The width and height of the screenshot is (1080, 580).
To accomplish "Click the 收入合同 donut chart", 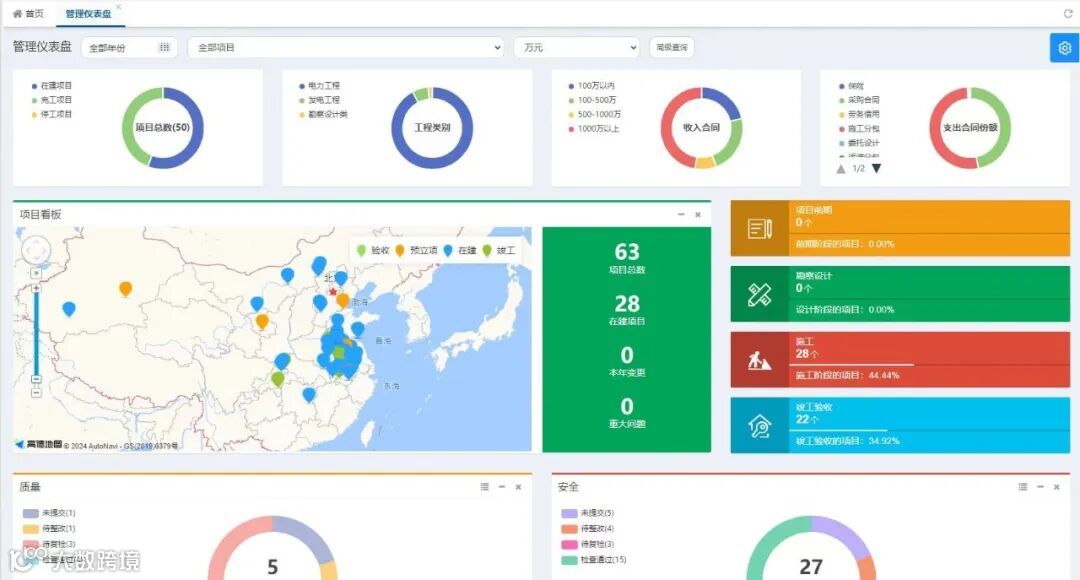I will pos(701,127).
